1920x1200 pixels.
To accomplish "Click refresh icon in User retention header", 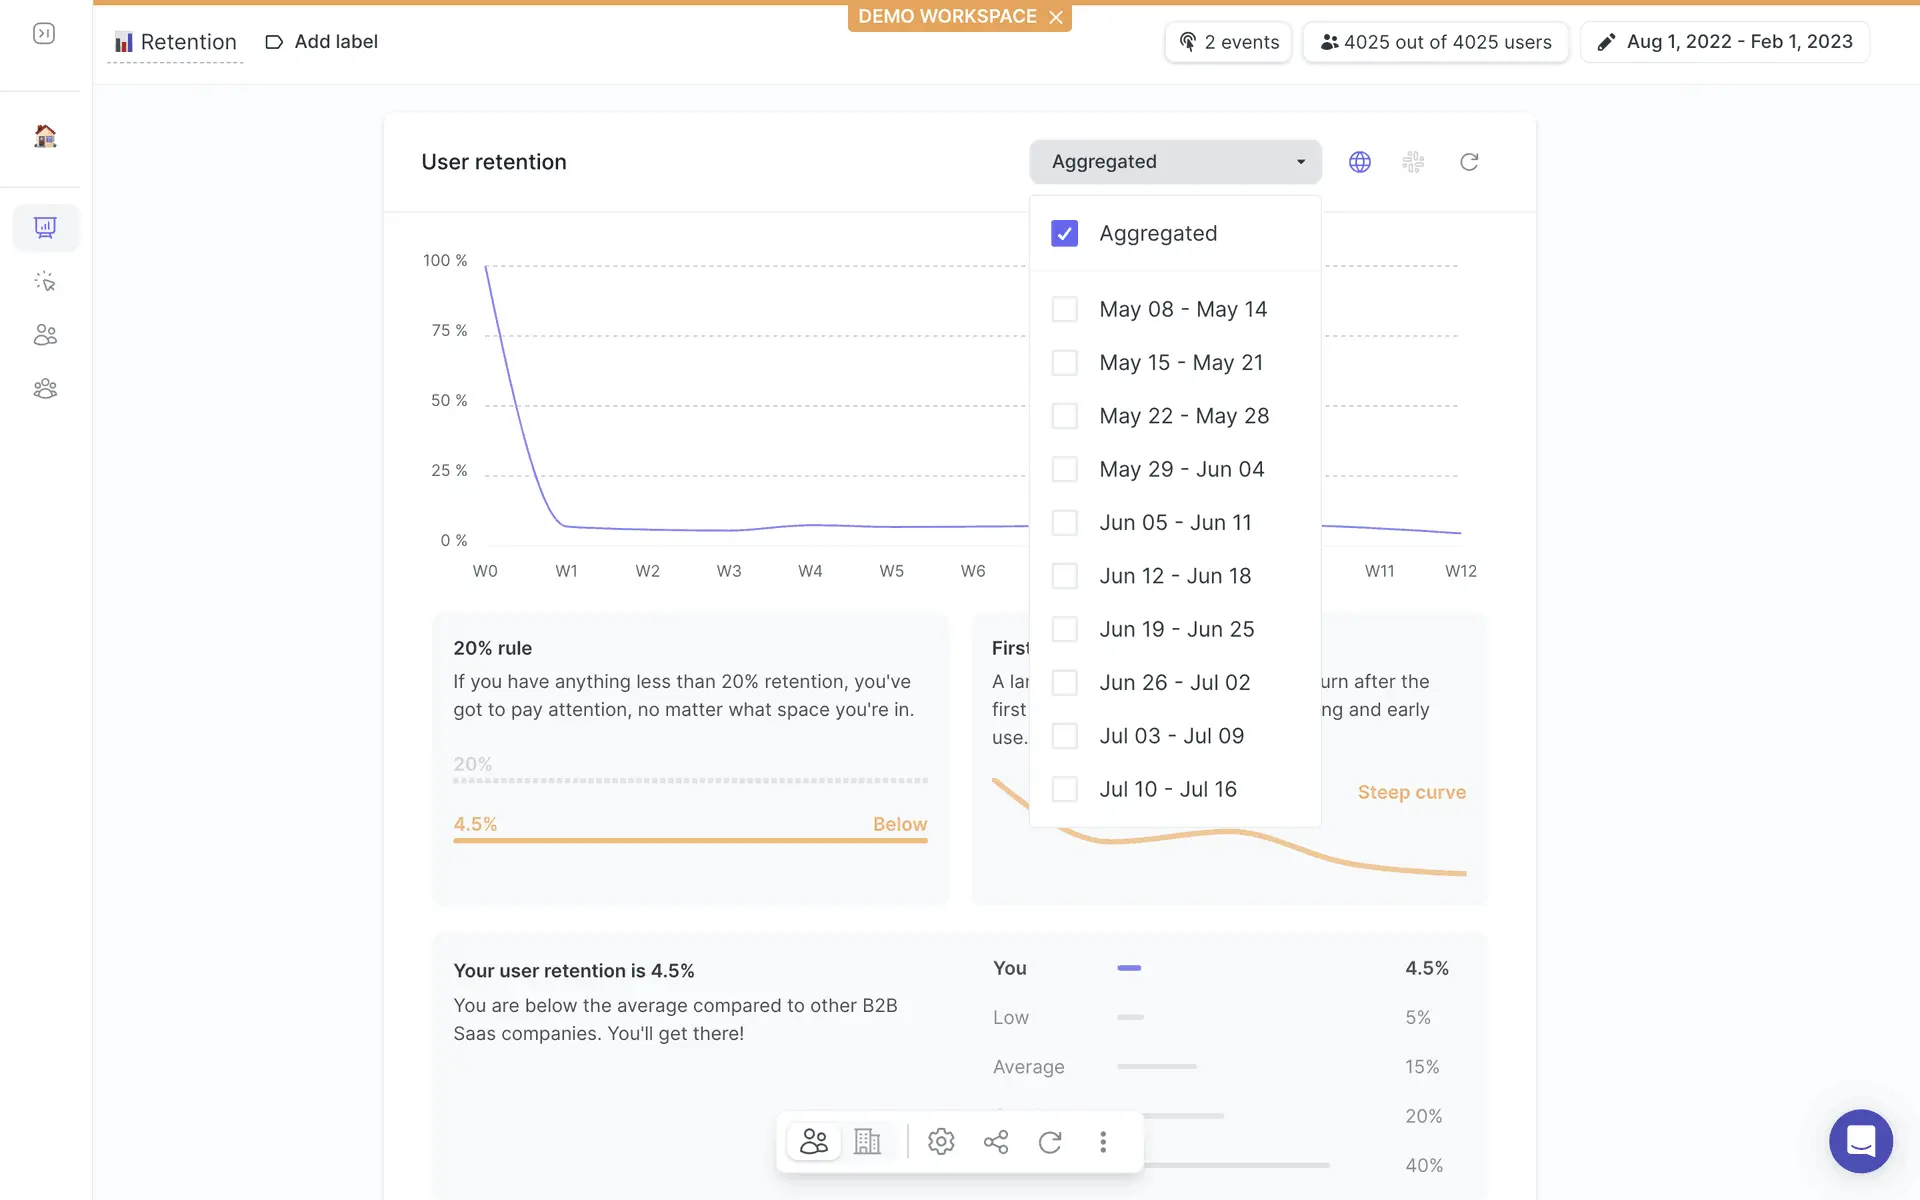I will coord(1469,162).
